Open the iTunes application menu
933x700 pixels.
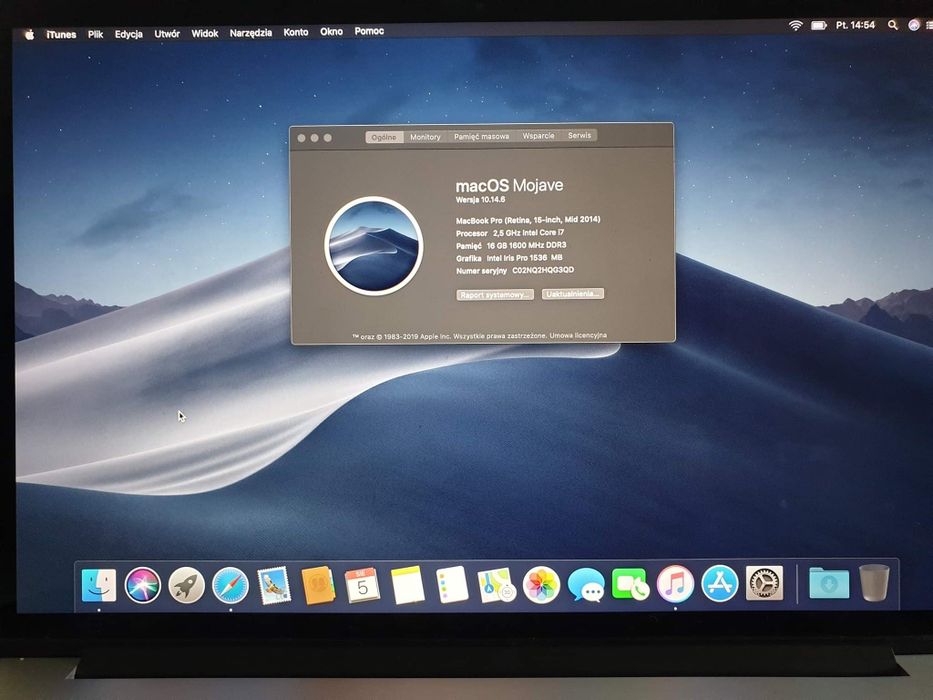(x=61, y=35)
